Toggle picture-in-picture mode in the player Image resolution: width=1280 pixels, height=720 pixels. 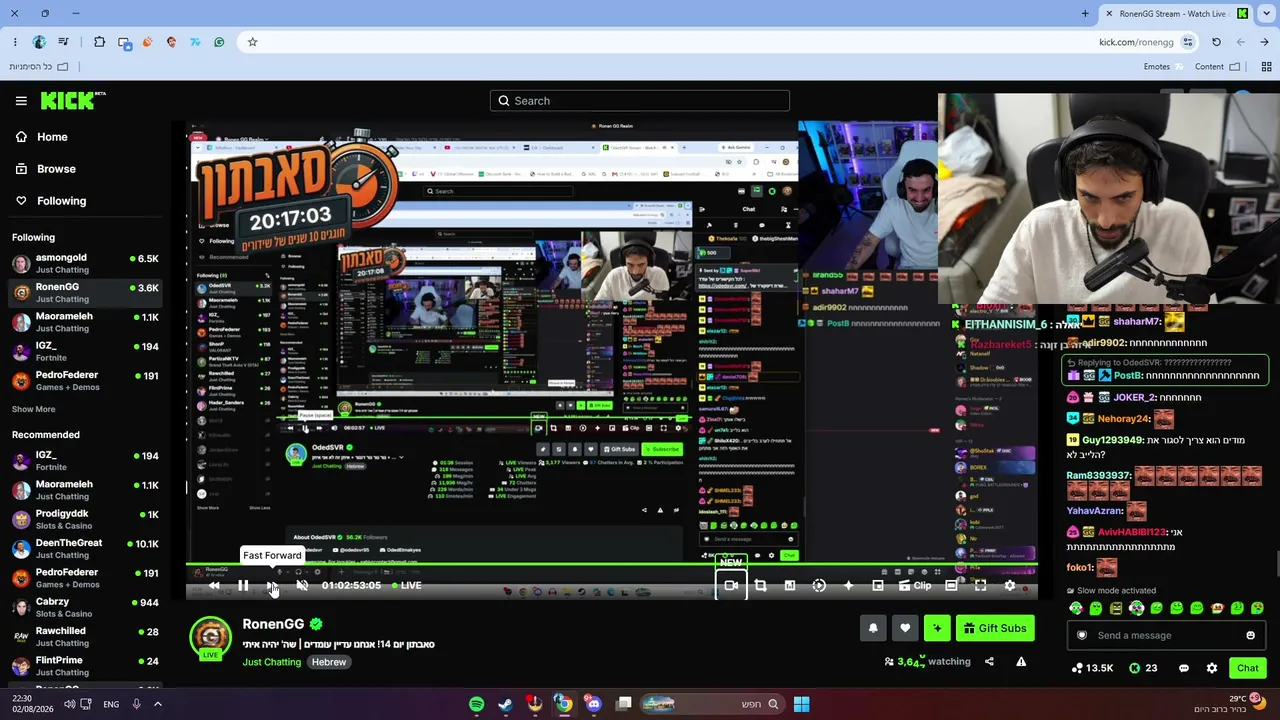point(878,585)
